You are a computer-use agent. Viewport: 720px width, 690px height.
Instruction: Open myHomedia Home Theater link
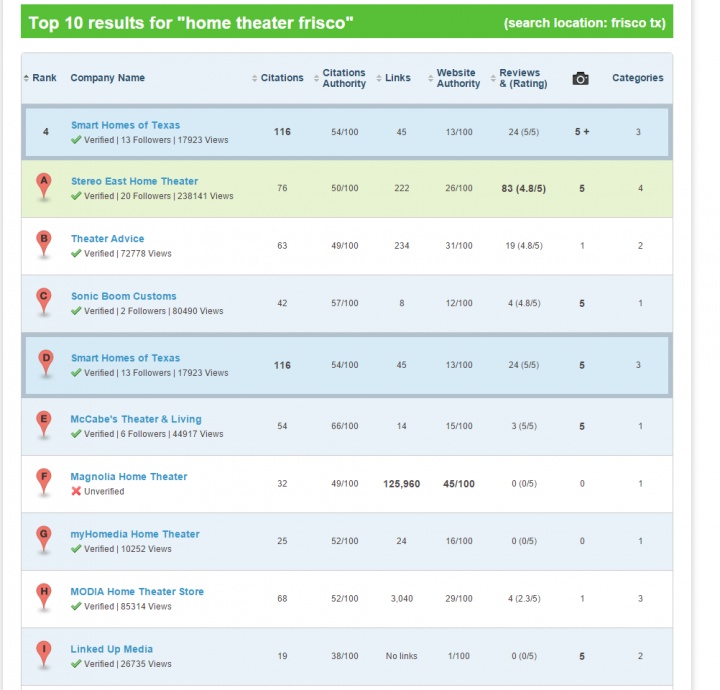pos(135,534)
